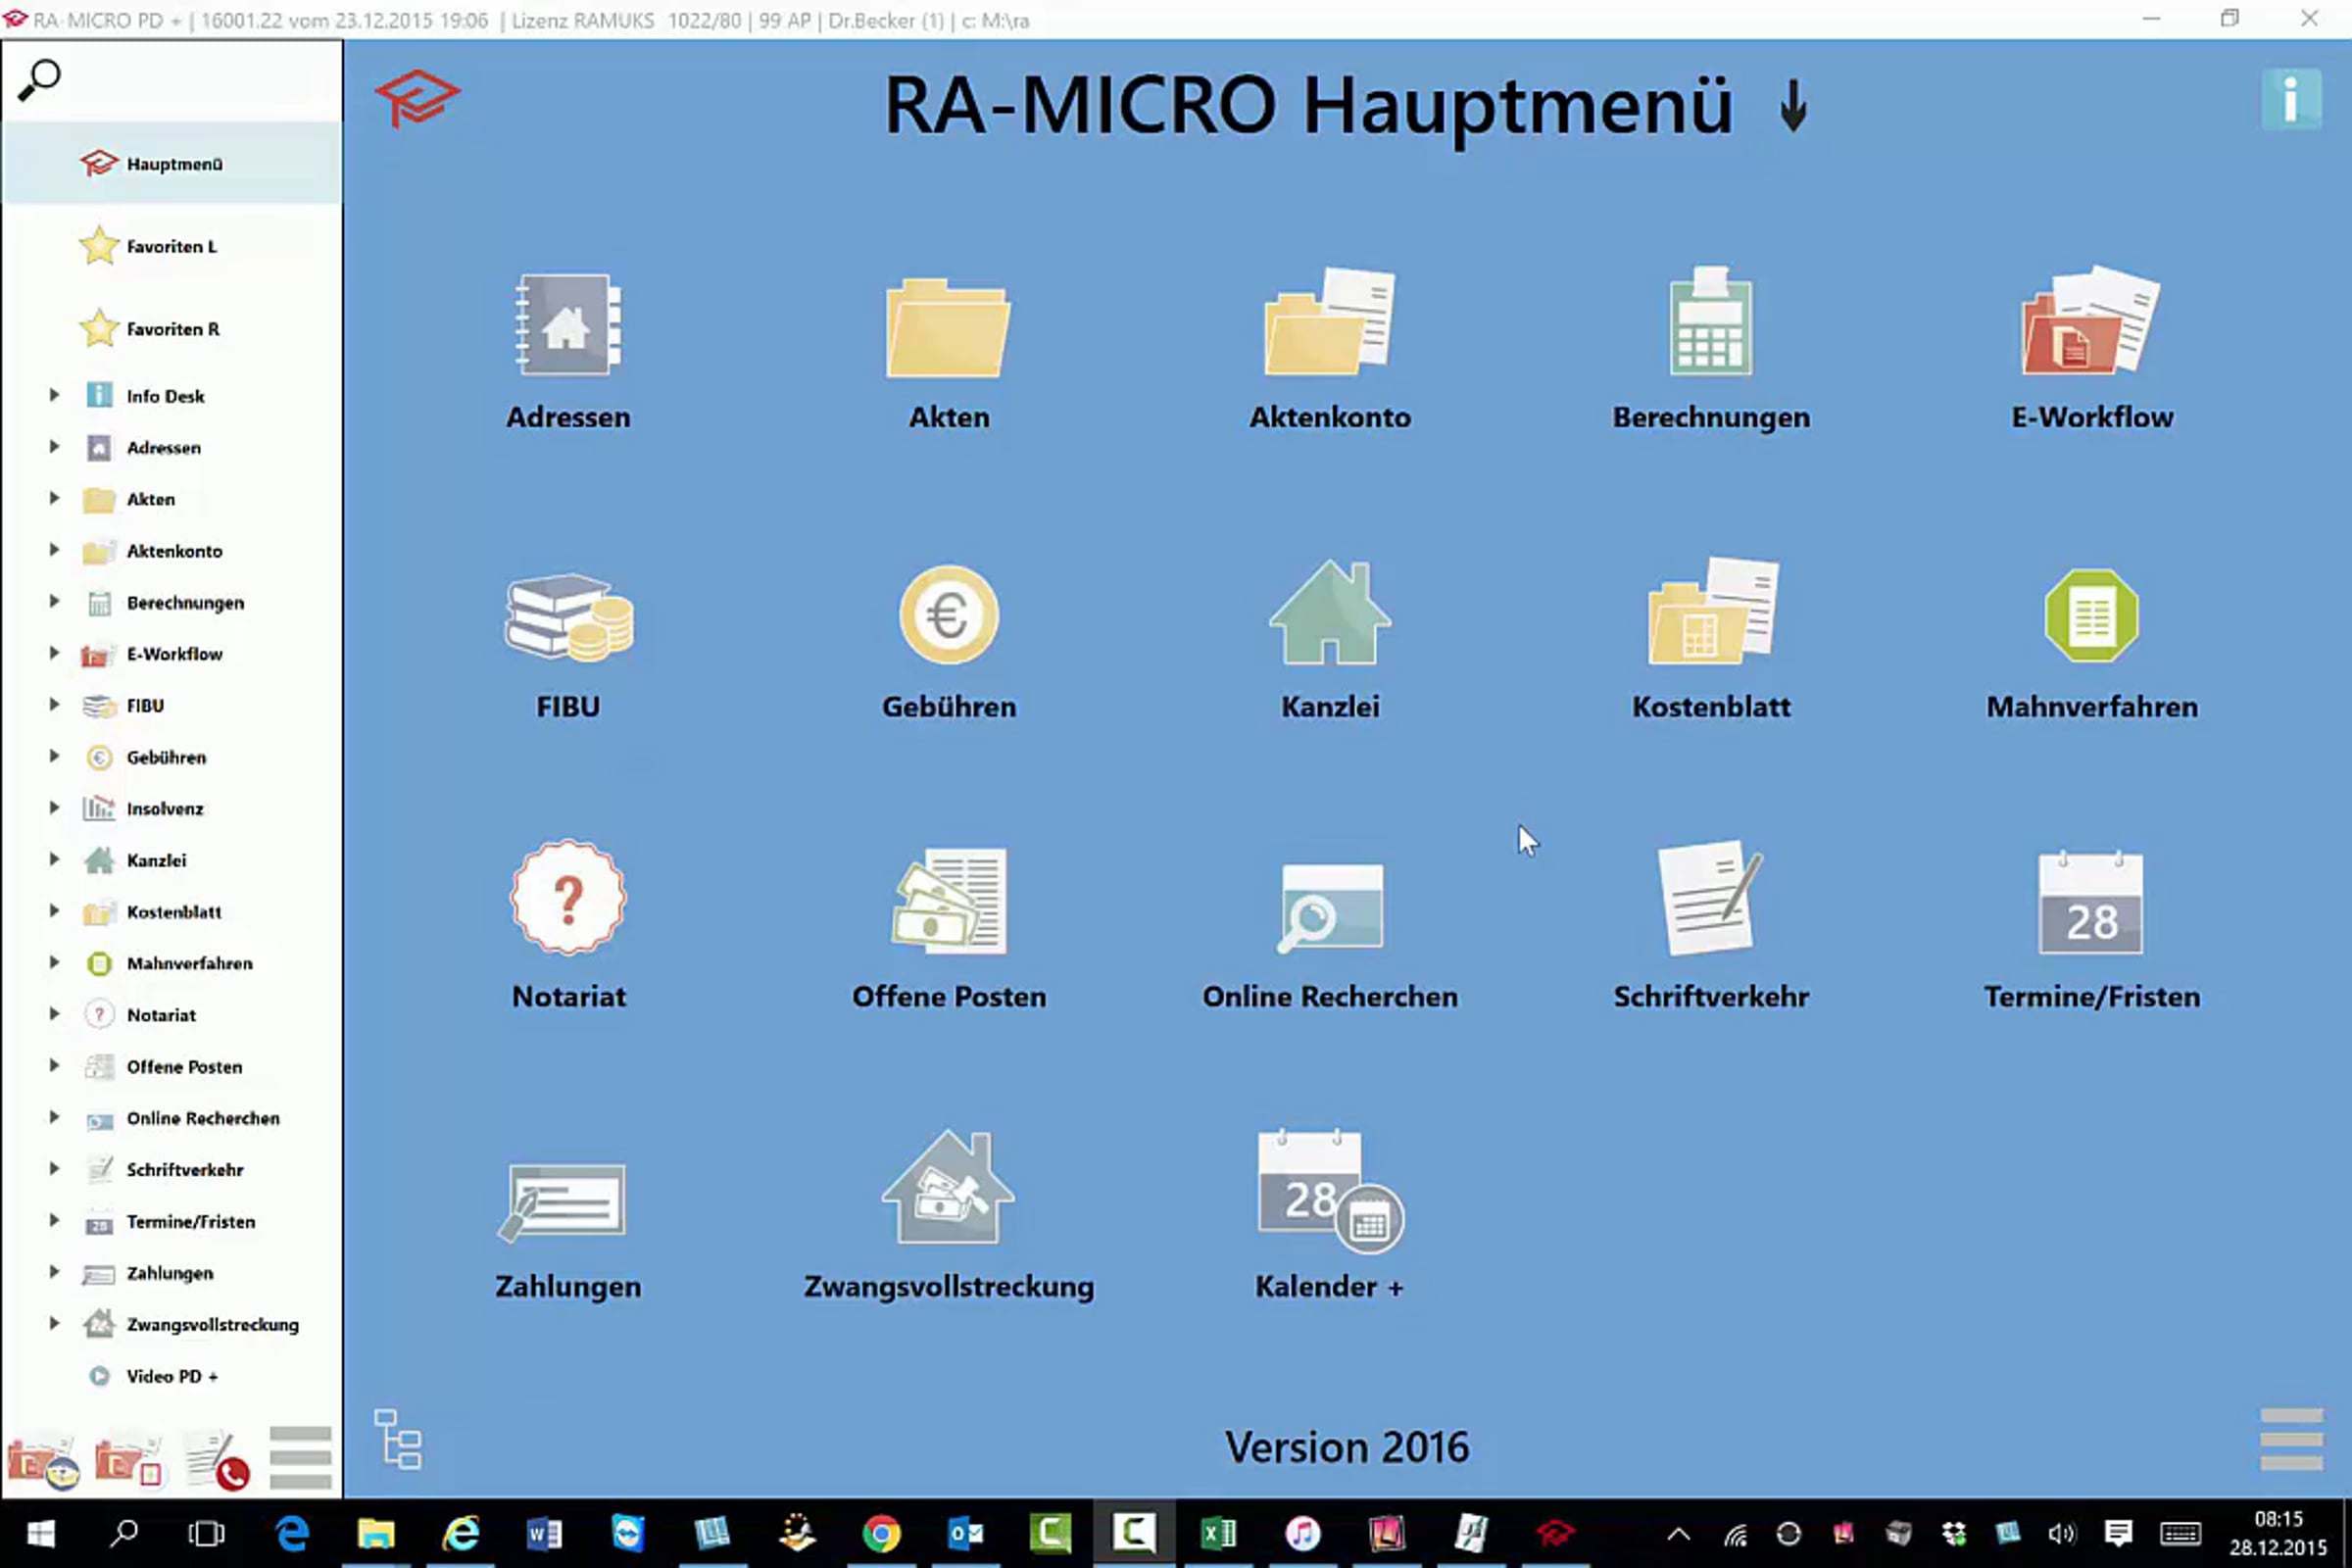
Task: Expand the FIBU sidebar entry arrow
Action: pyautogui.click(x=54, y=704)
